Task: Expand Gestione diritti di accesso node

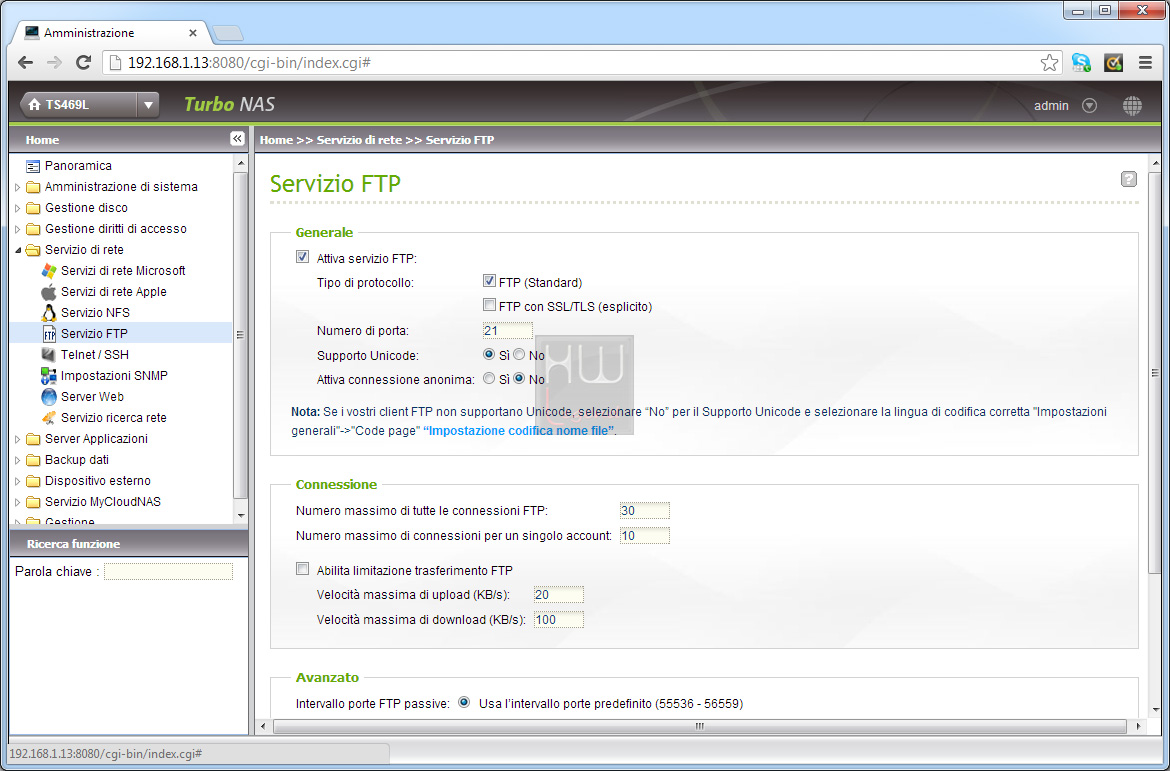Action: (18, 229)
